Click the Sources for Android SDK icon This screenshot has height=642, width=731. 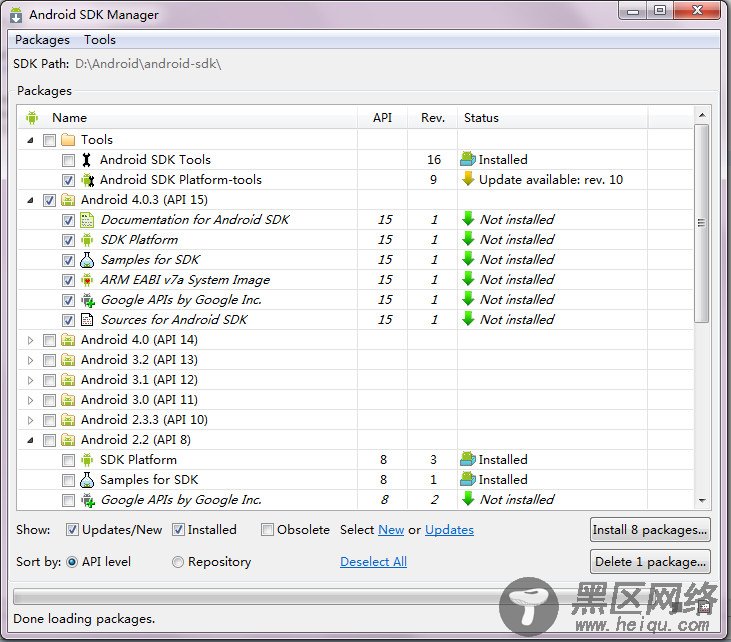point(87,320)
